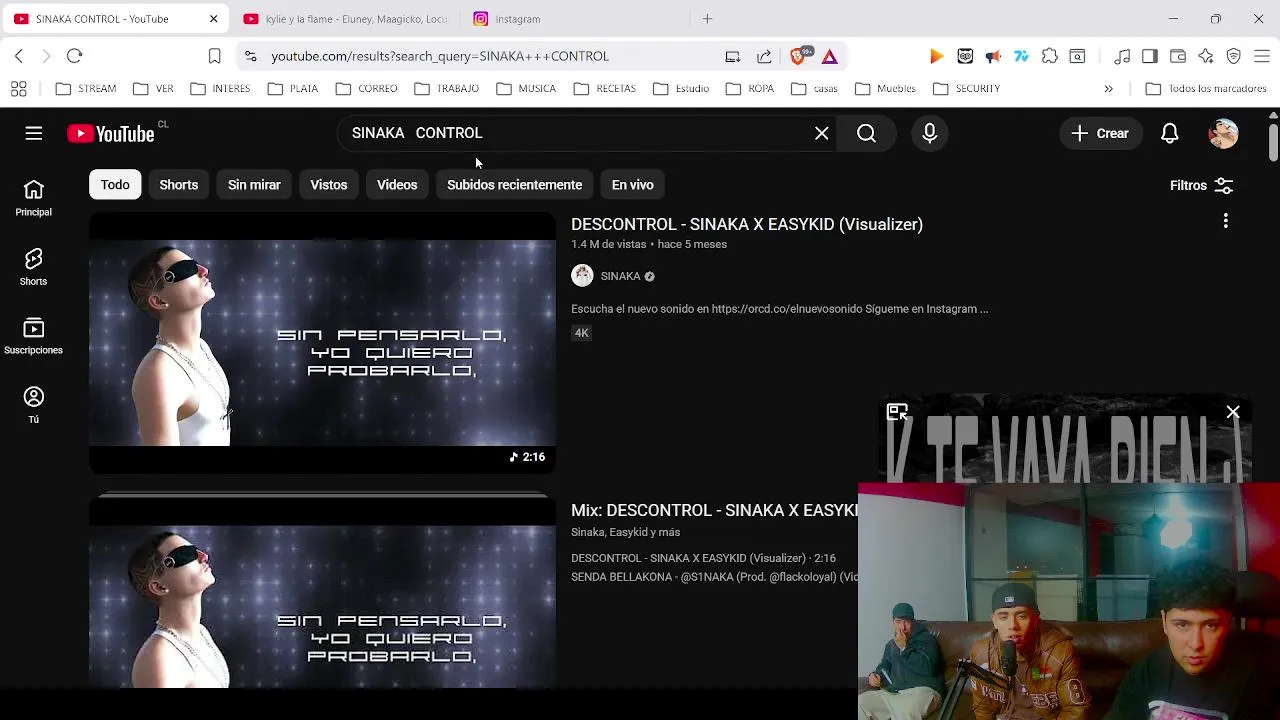
Task: Open the MUSICA bookmarks folder
Action: point(526,88)
